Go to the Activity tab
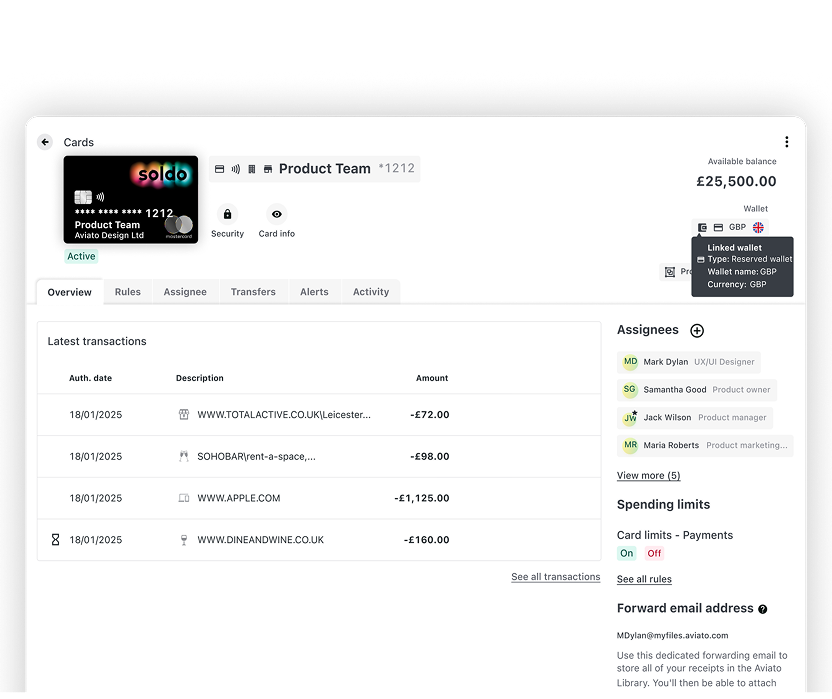Image resolution: width=832 pixels, height=699 pixels. (x=370, y=292)
